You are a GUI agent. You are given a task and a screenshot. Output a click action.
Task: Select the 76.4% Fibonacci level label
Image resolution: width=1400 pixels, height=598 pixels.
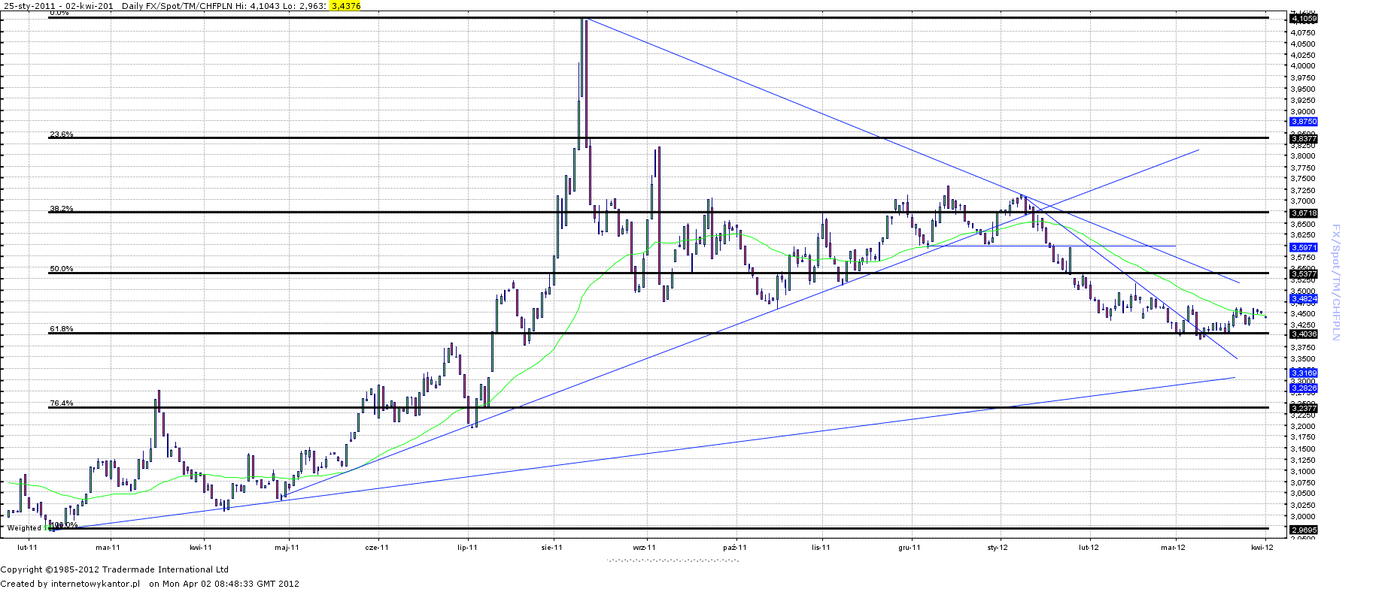(x=61, y=404)
